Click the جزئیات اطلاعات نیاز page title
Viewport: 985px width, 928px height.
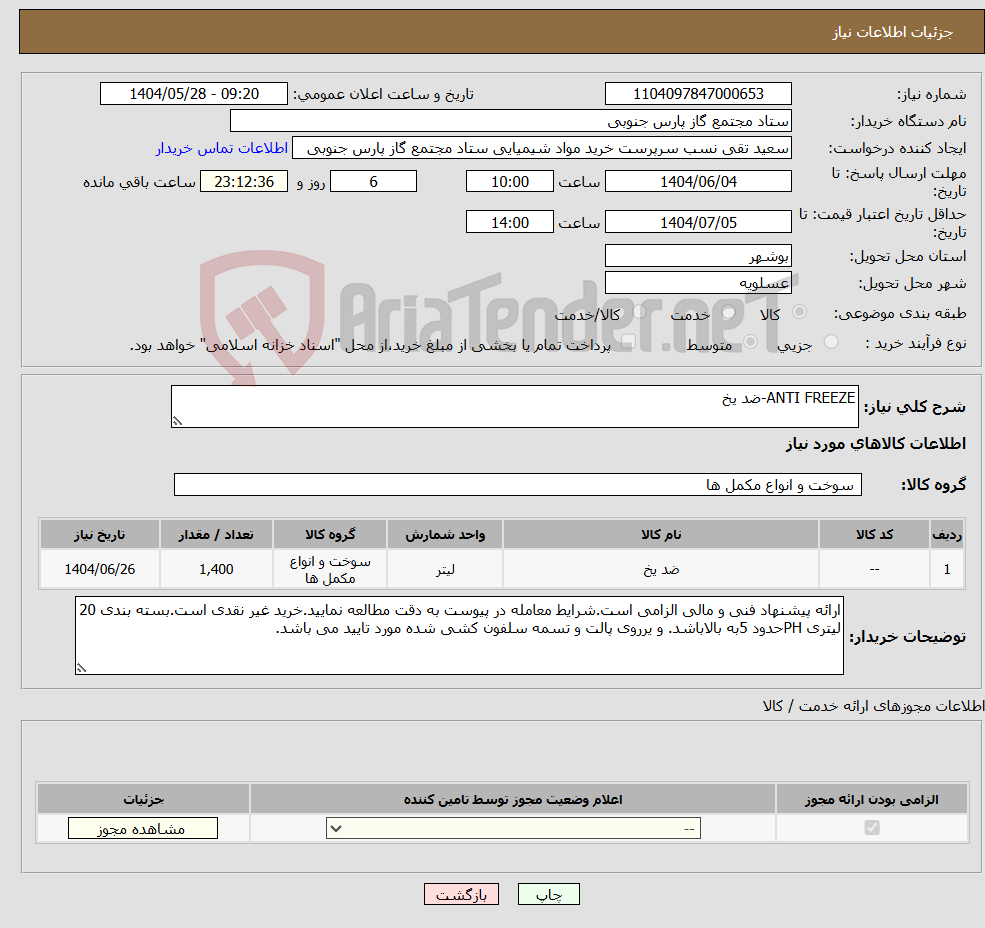[893, 32]
